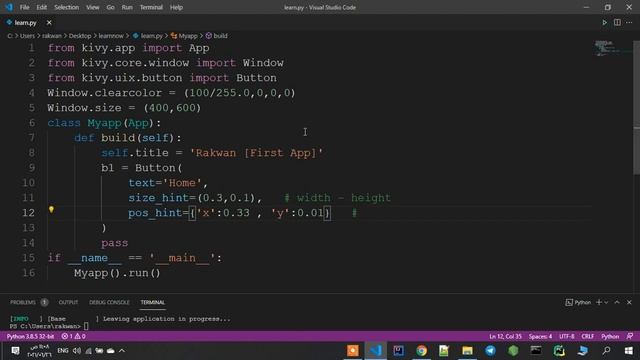Click the lightbulb quick-fix icon on line 12
This screenshot has height=360, width=640.
[x=51, y=209]
